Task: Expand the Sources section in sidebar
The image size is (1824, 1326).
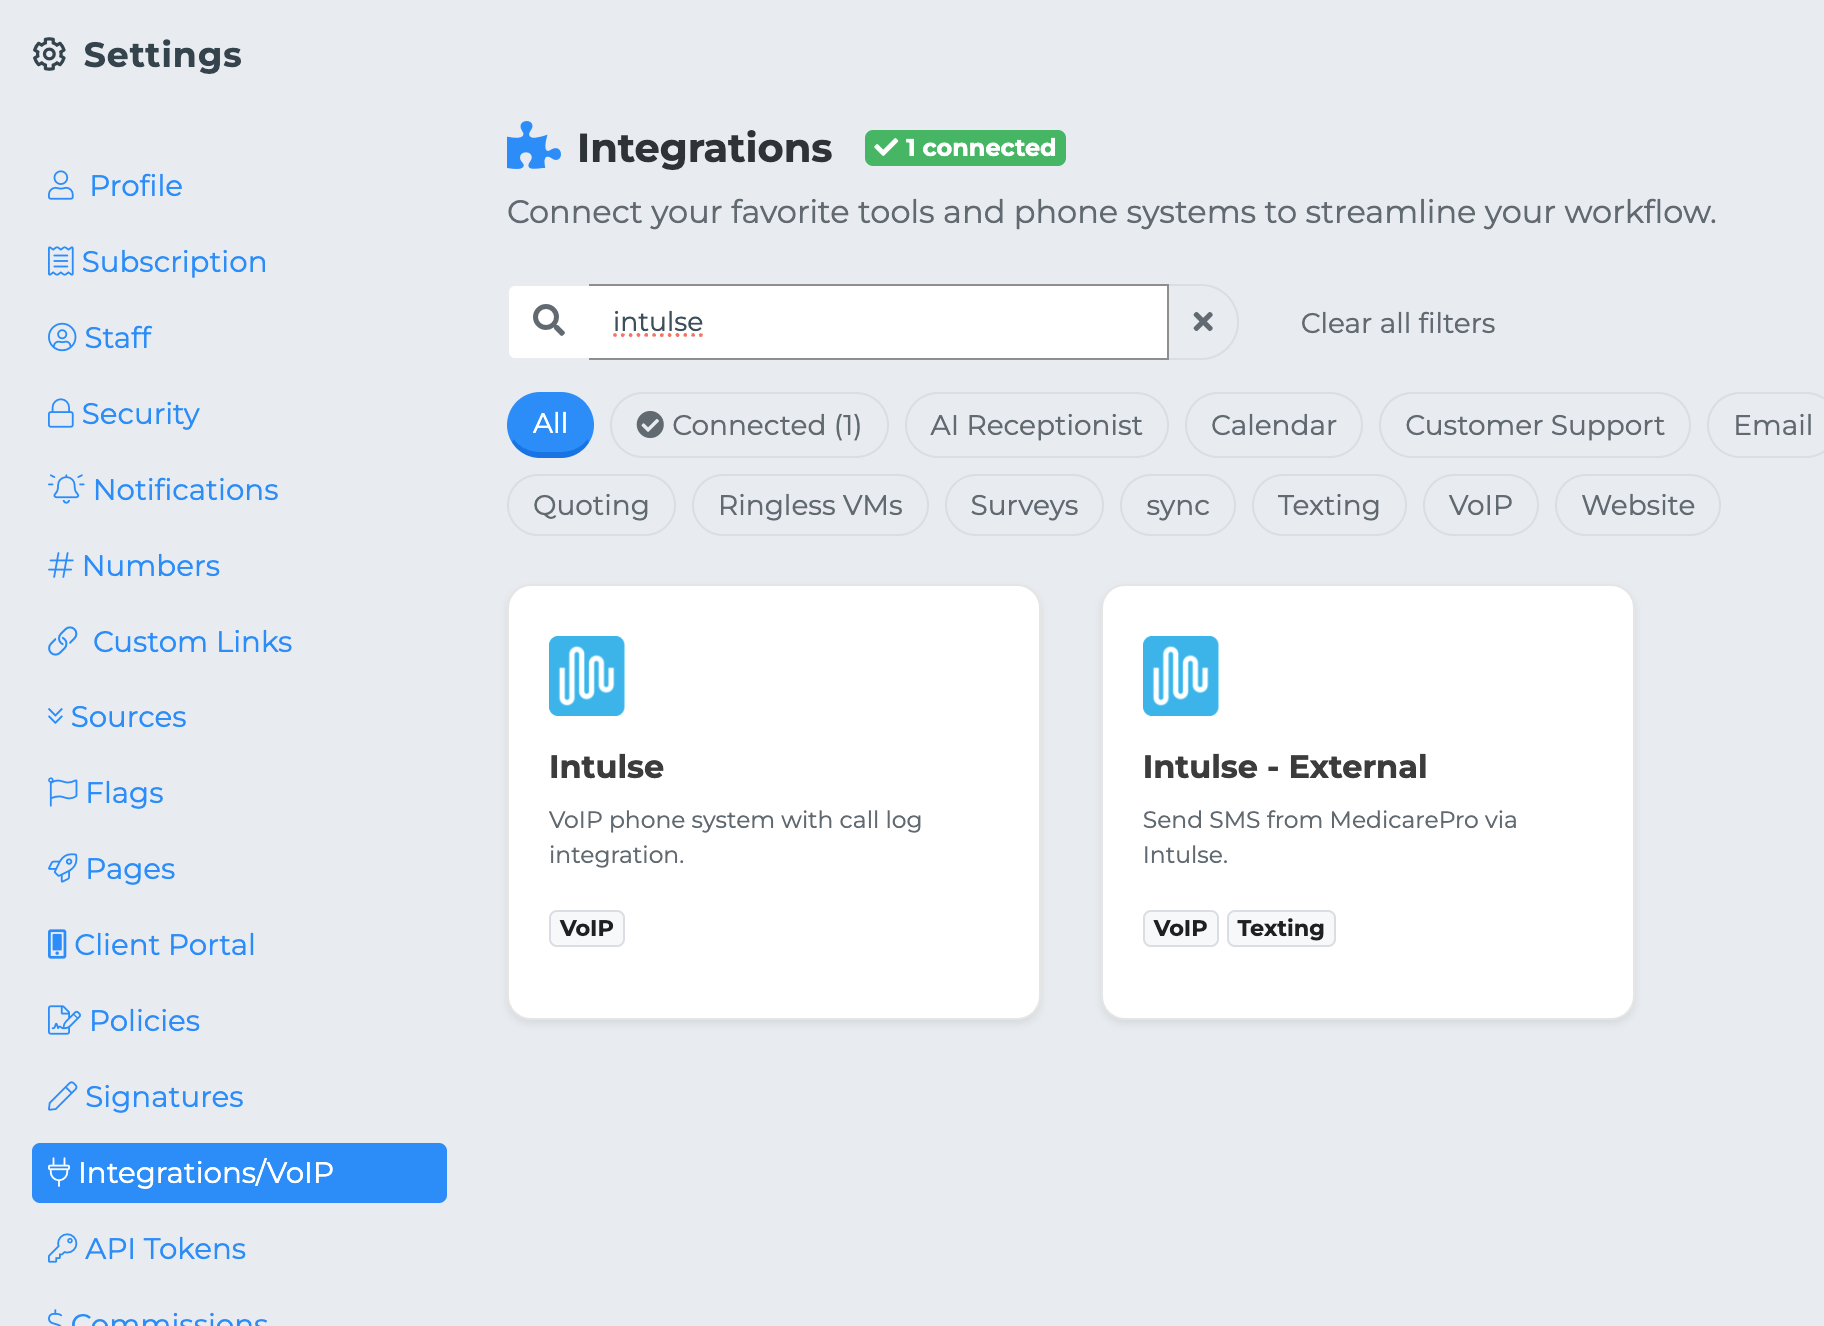Action: coord(117,717)
